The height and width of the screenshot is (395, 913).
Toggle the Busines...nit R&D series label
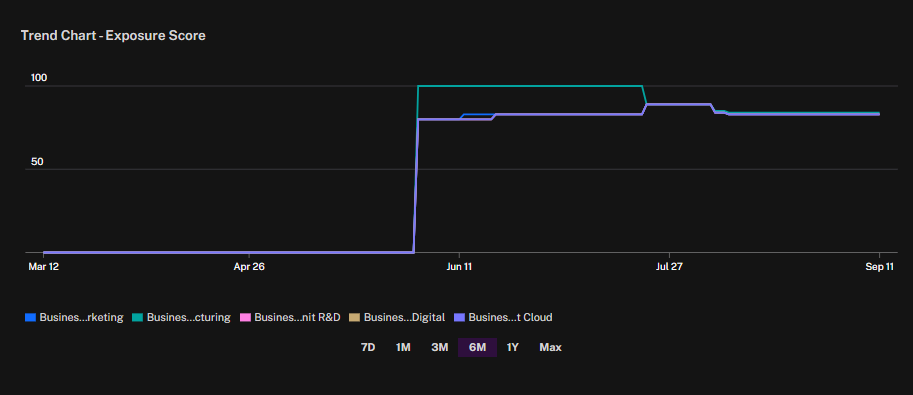coord(297,318)
